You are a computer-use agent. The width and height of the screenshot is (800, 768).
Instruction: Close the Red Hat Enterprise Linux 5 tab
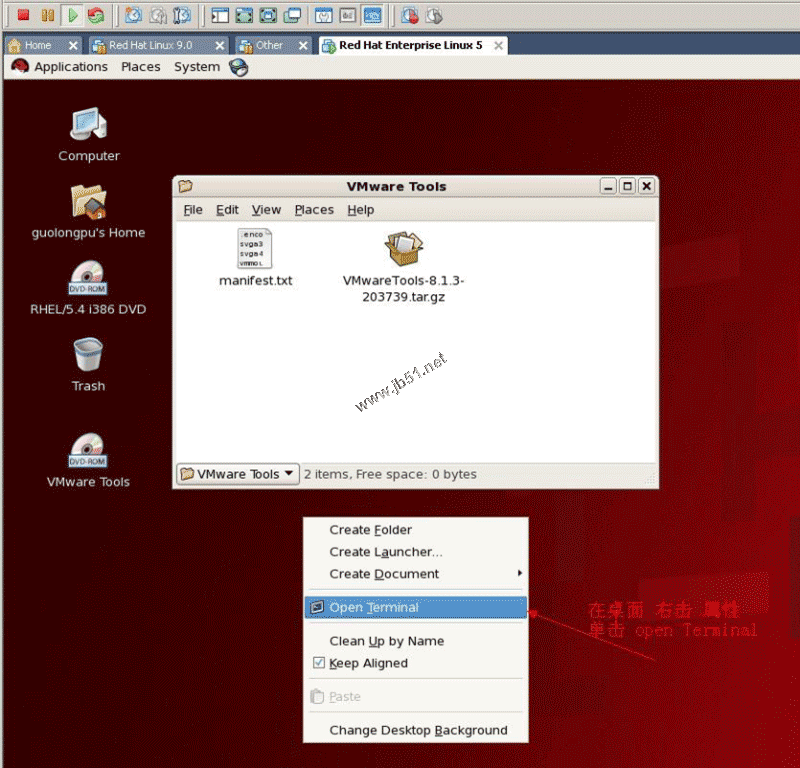(498, 46)
